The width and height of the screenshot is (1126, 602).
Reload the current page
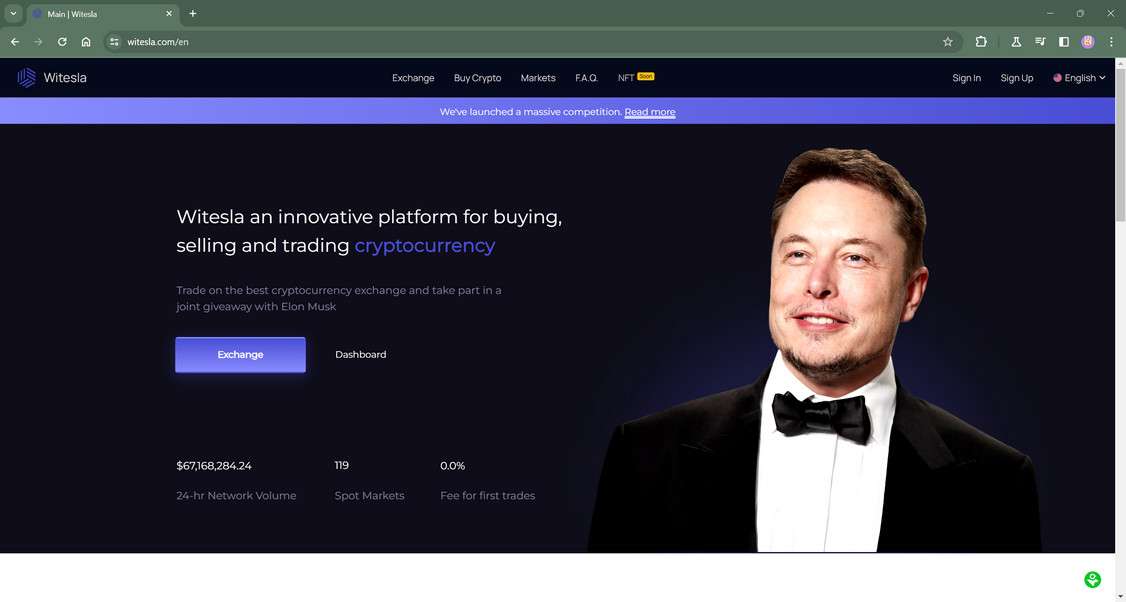tap(62, 42)
